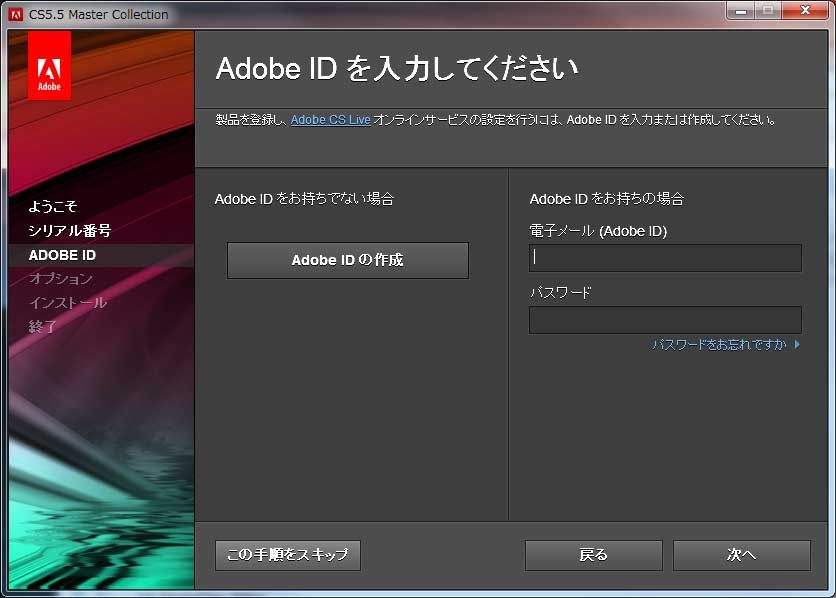
Task: Select インストール step in sidebar
Action: pyautogui.click(x=68, y=302)
